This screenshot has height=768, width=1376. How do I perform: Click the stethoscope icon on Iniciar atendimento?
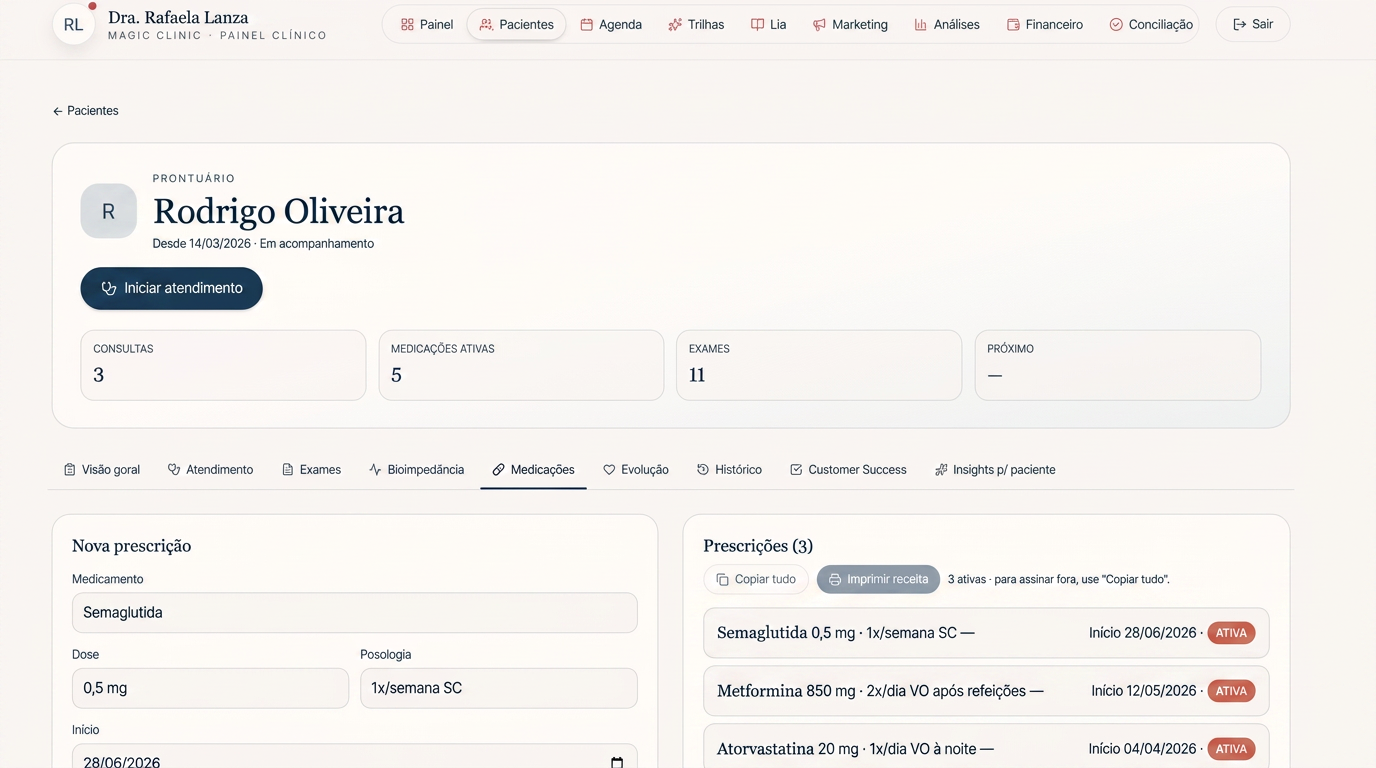coord(109,288)
